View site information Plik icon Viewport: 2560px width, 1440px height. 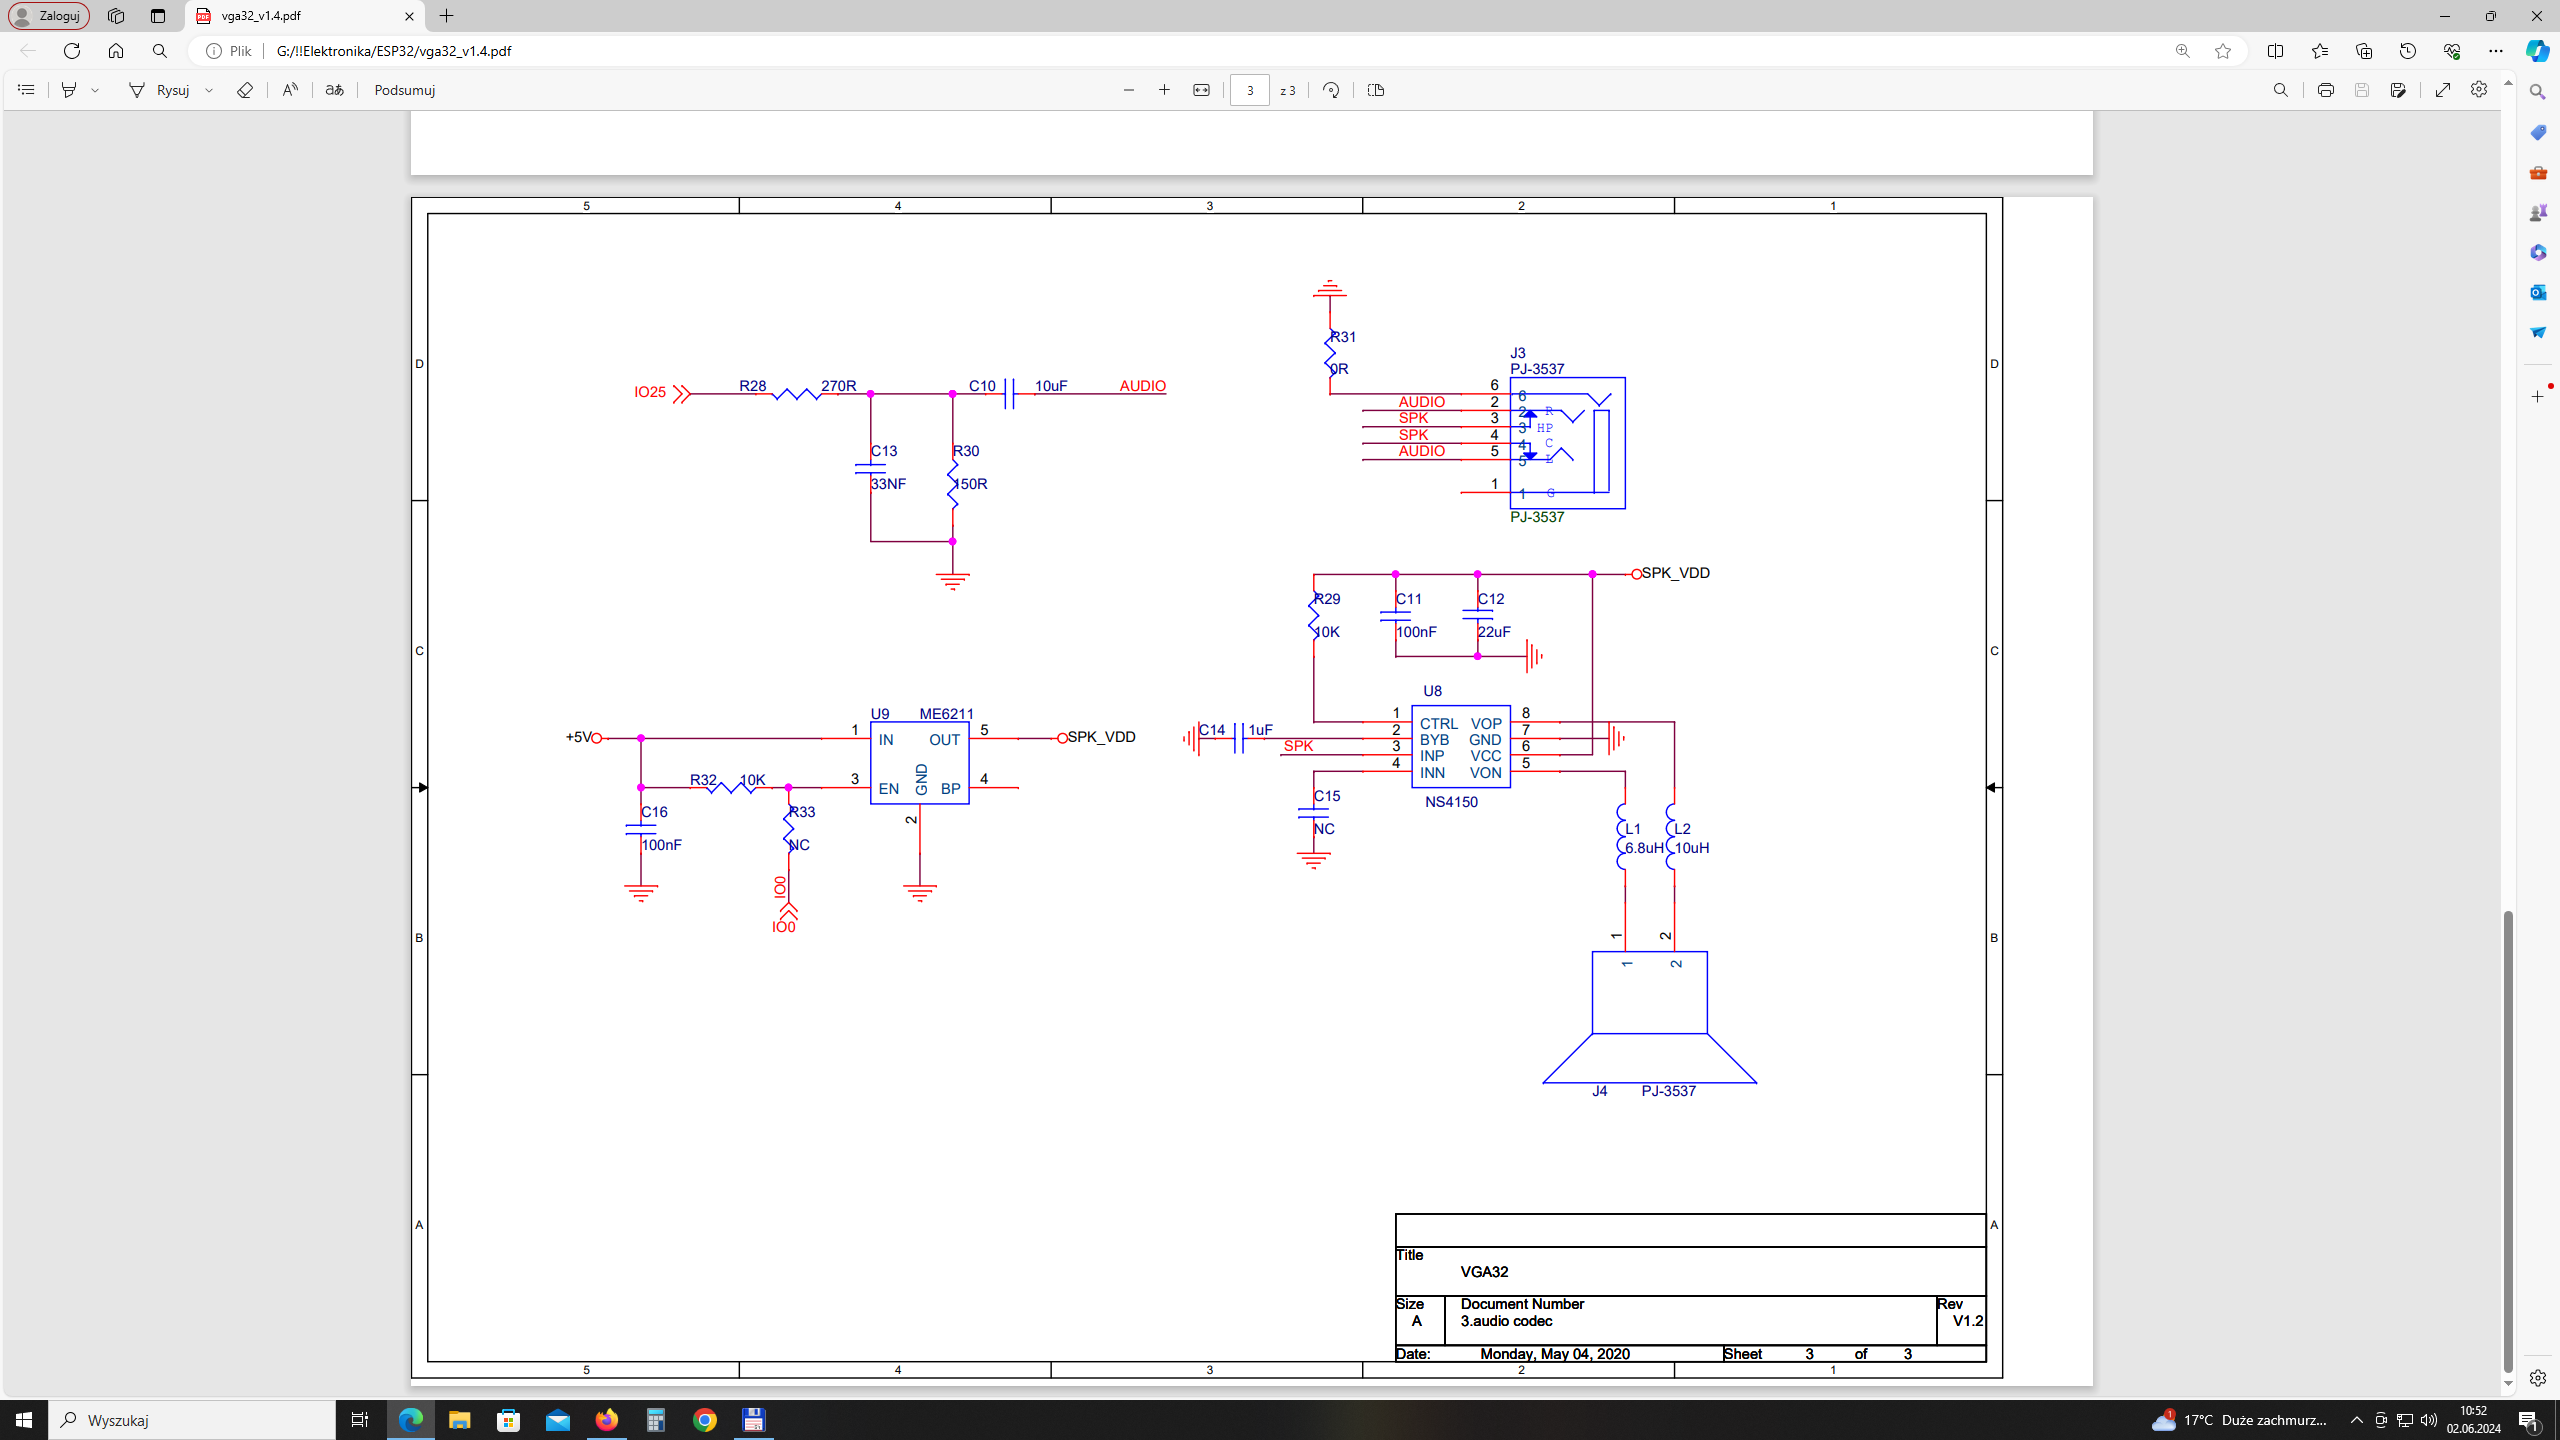pyautogui.click(x=229, y=51)
